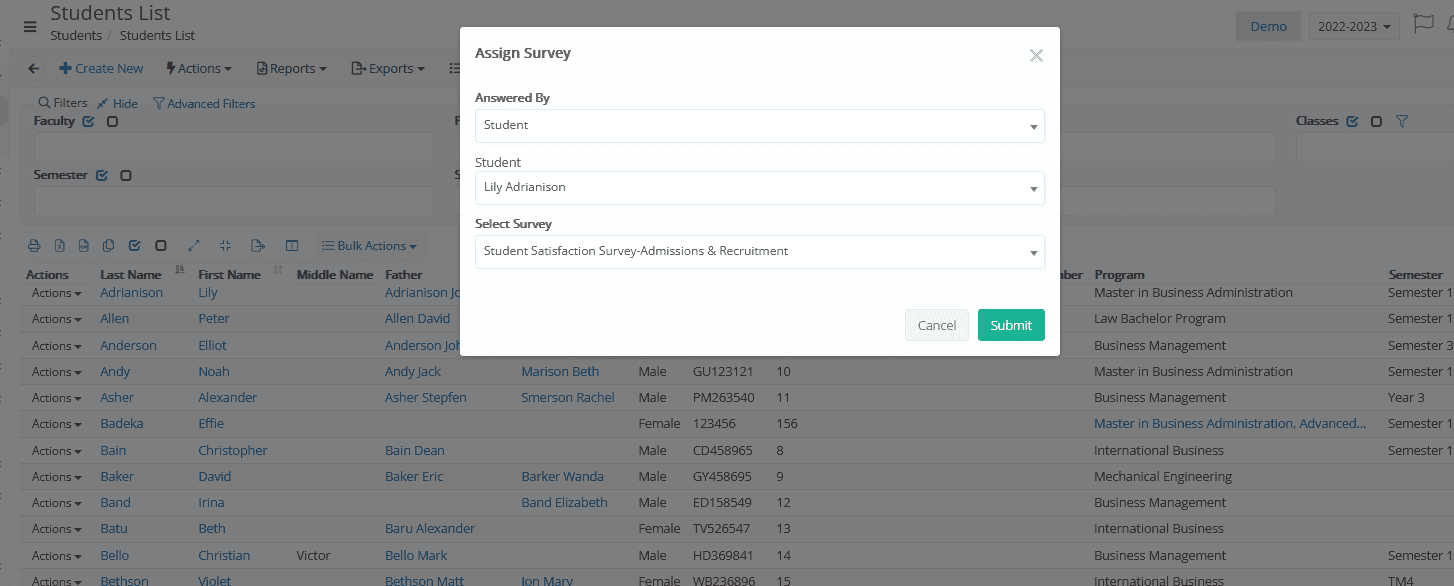Image resolution: width=1454 pixels, height=586 pixels.
Task: Open Marison Beth mother link
Action: tap(560, 372)
